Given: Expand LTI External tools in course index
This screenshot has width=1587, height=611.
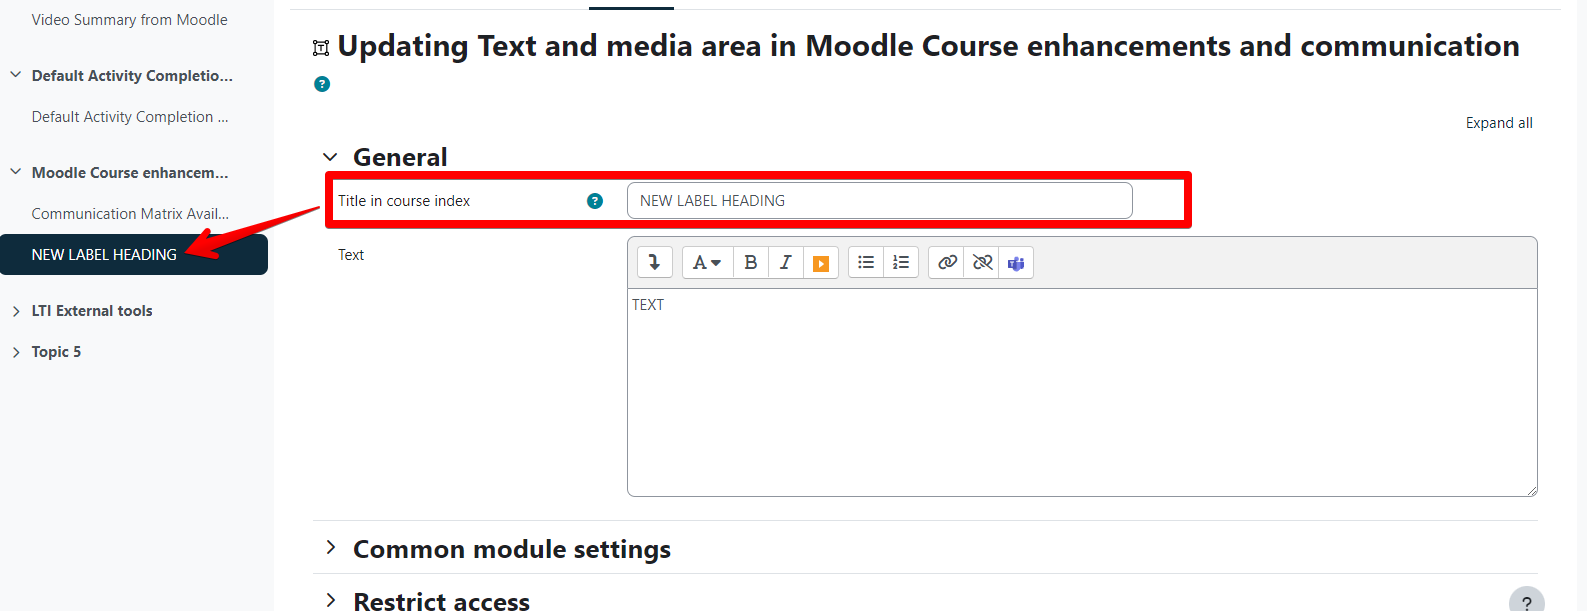Looking at the screenshot, I should coord(16,311).
